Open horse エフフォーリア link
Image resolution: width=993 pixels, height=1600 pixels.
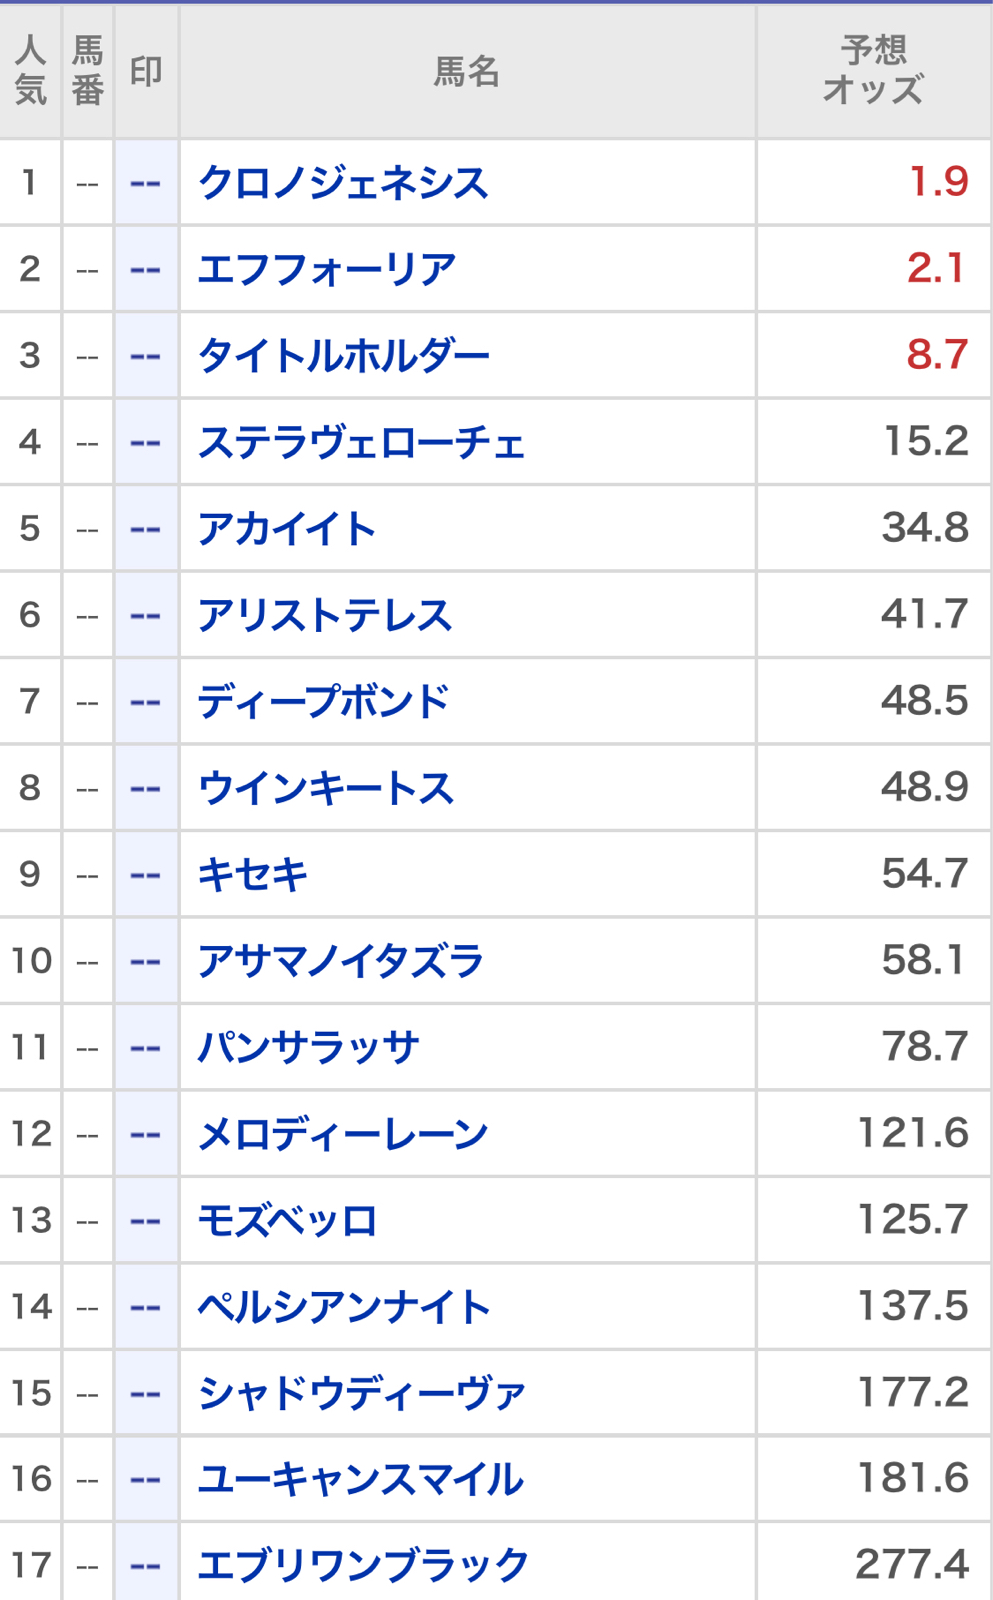pos(327,269)
